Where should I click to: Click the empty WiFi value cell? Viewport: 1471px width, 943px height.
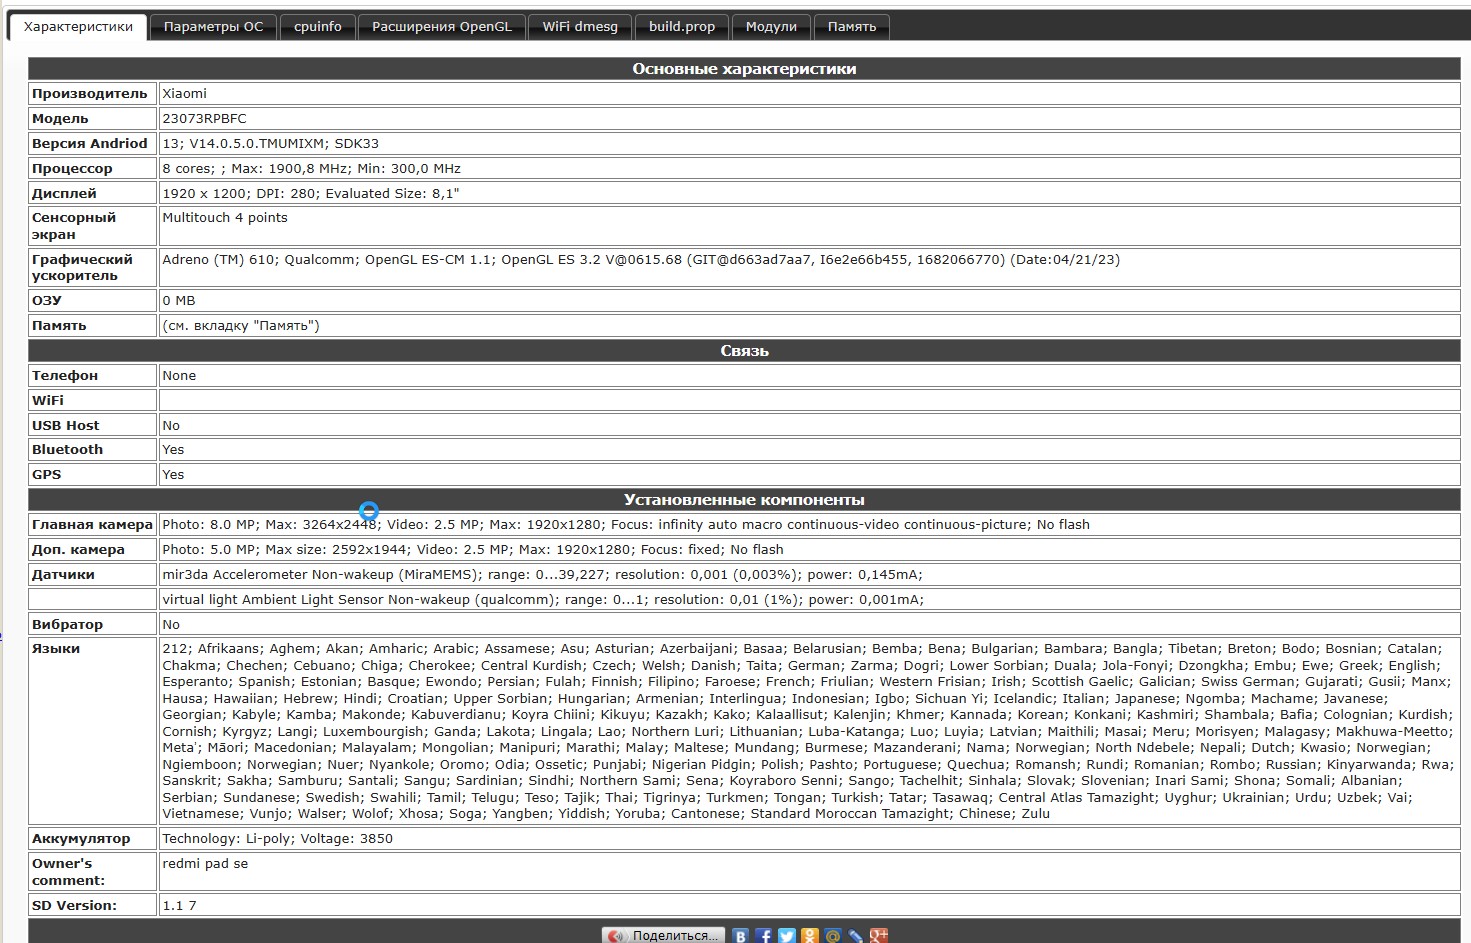pyautogui.click(x=809, y=400)
